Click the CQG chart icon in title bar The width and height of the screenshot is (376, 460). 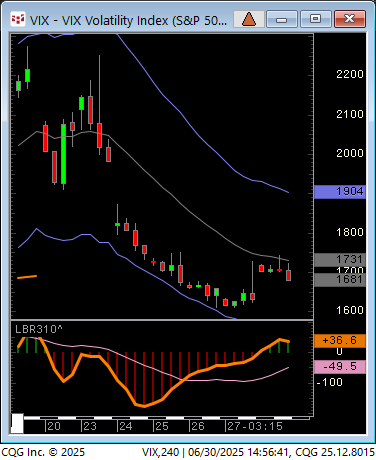click(18, 20)
